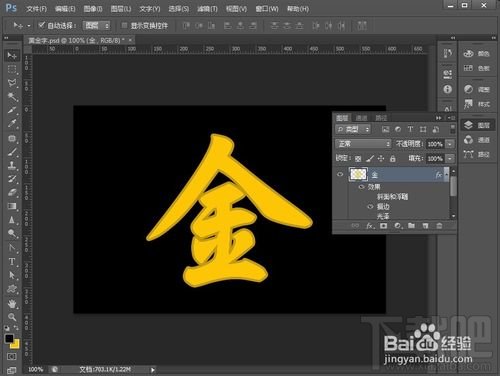Lock transparent pixels
This screenshot has width=500, height=376.
point(358,159)
